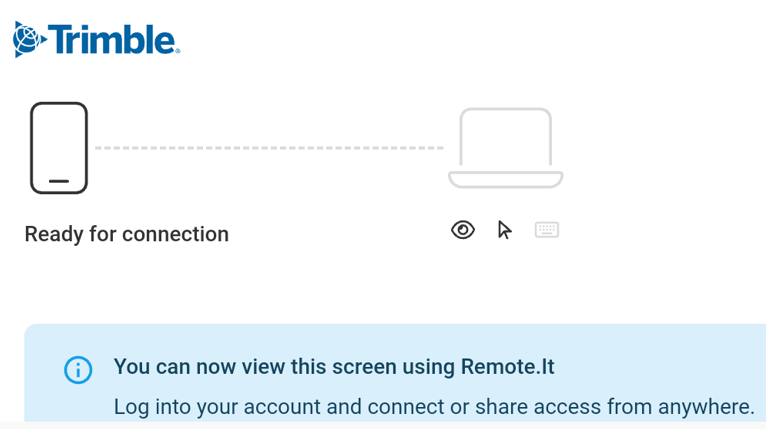Viewport: 766px width, 429px height.
Task: Click the Trimble wordmark text
Action: coord(110,40)
